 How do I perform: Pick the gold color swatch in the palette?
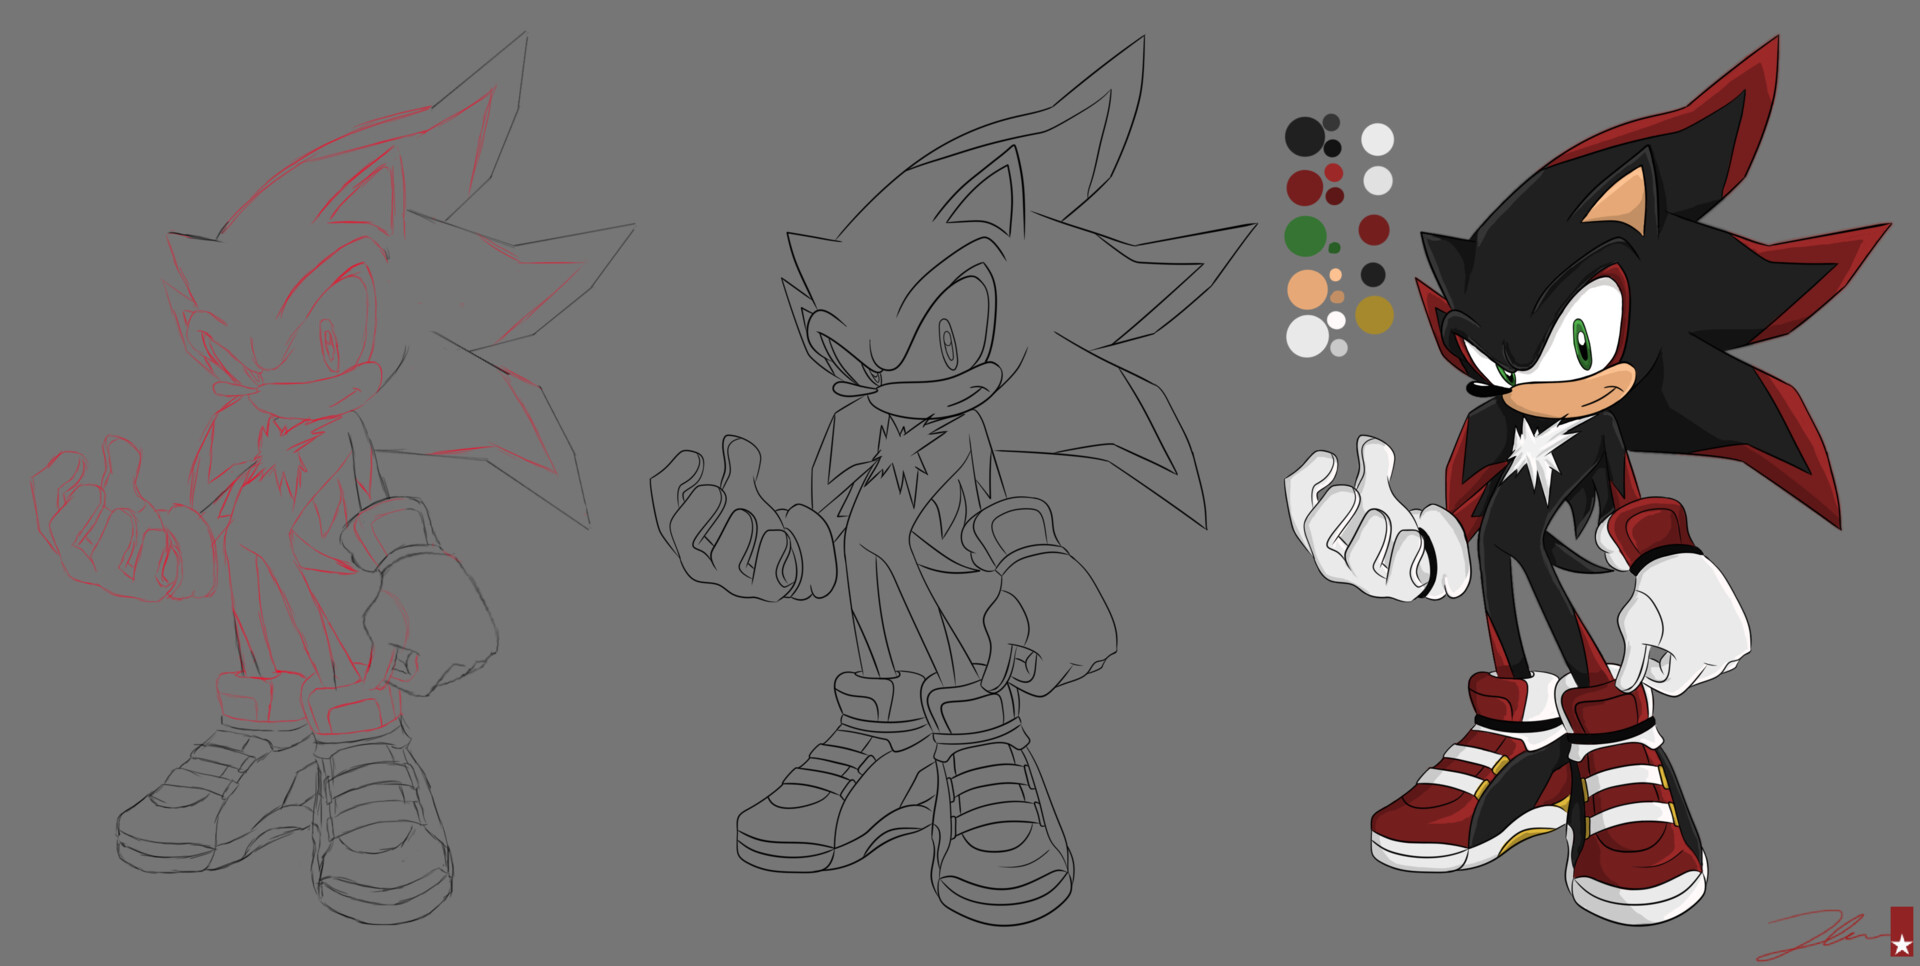(x=1374, y=315)
